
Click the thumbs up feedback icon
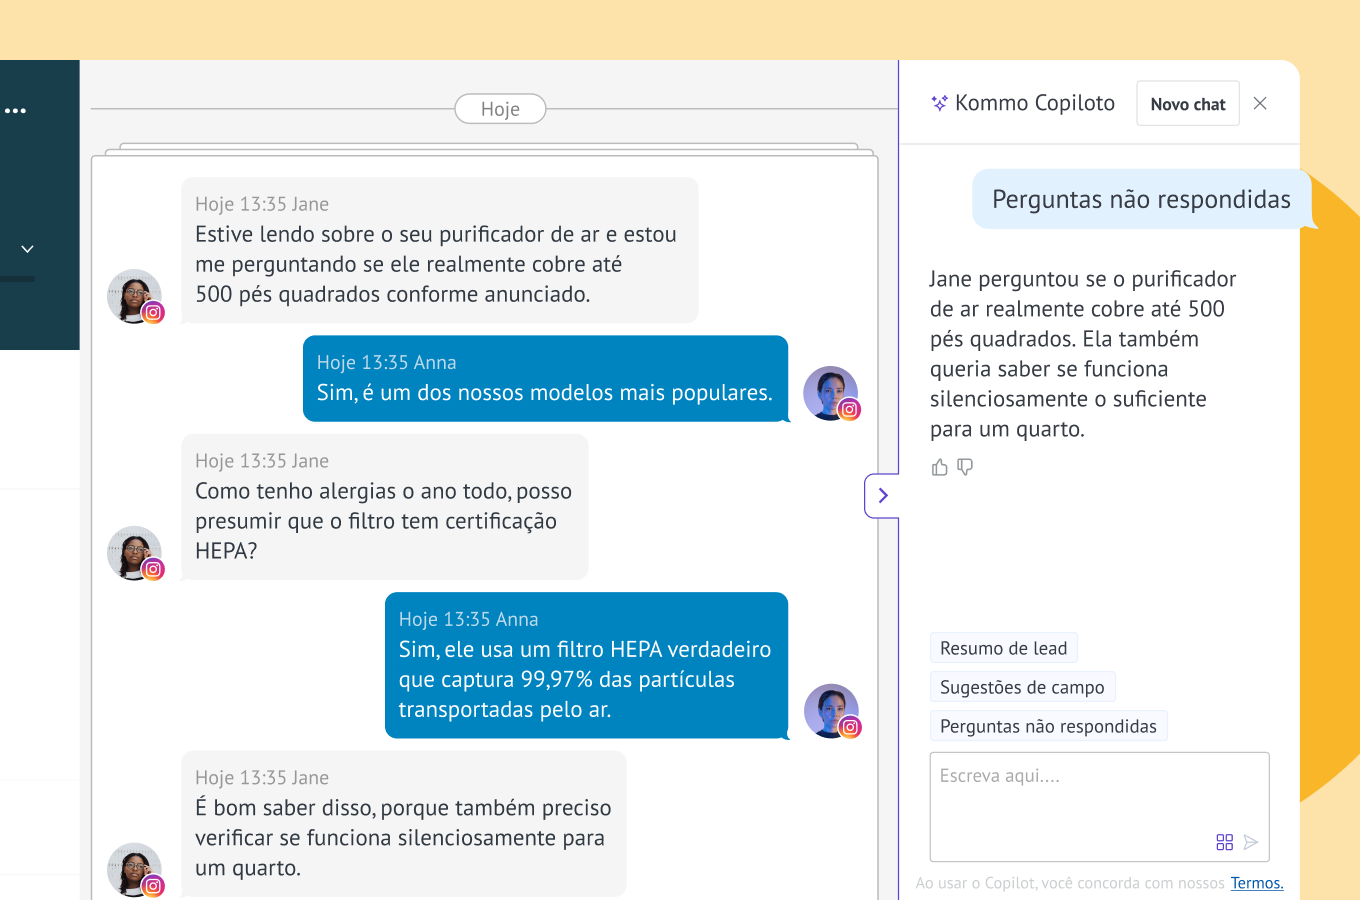[939, 467]
